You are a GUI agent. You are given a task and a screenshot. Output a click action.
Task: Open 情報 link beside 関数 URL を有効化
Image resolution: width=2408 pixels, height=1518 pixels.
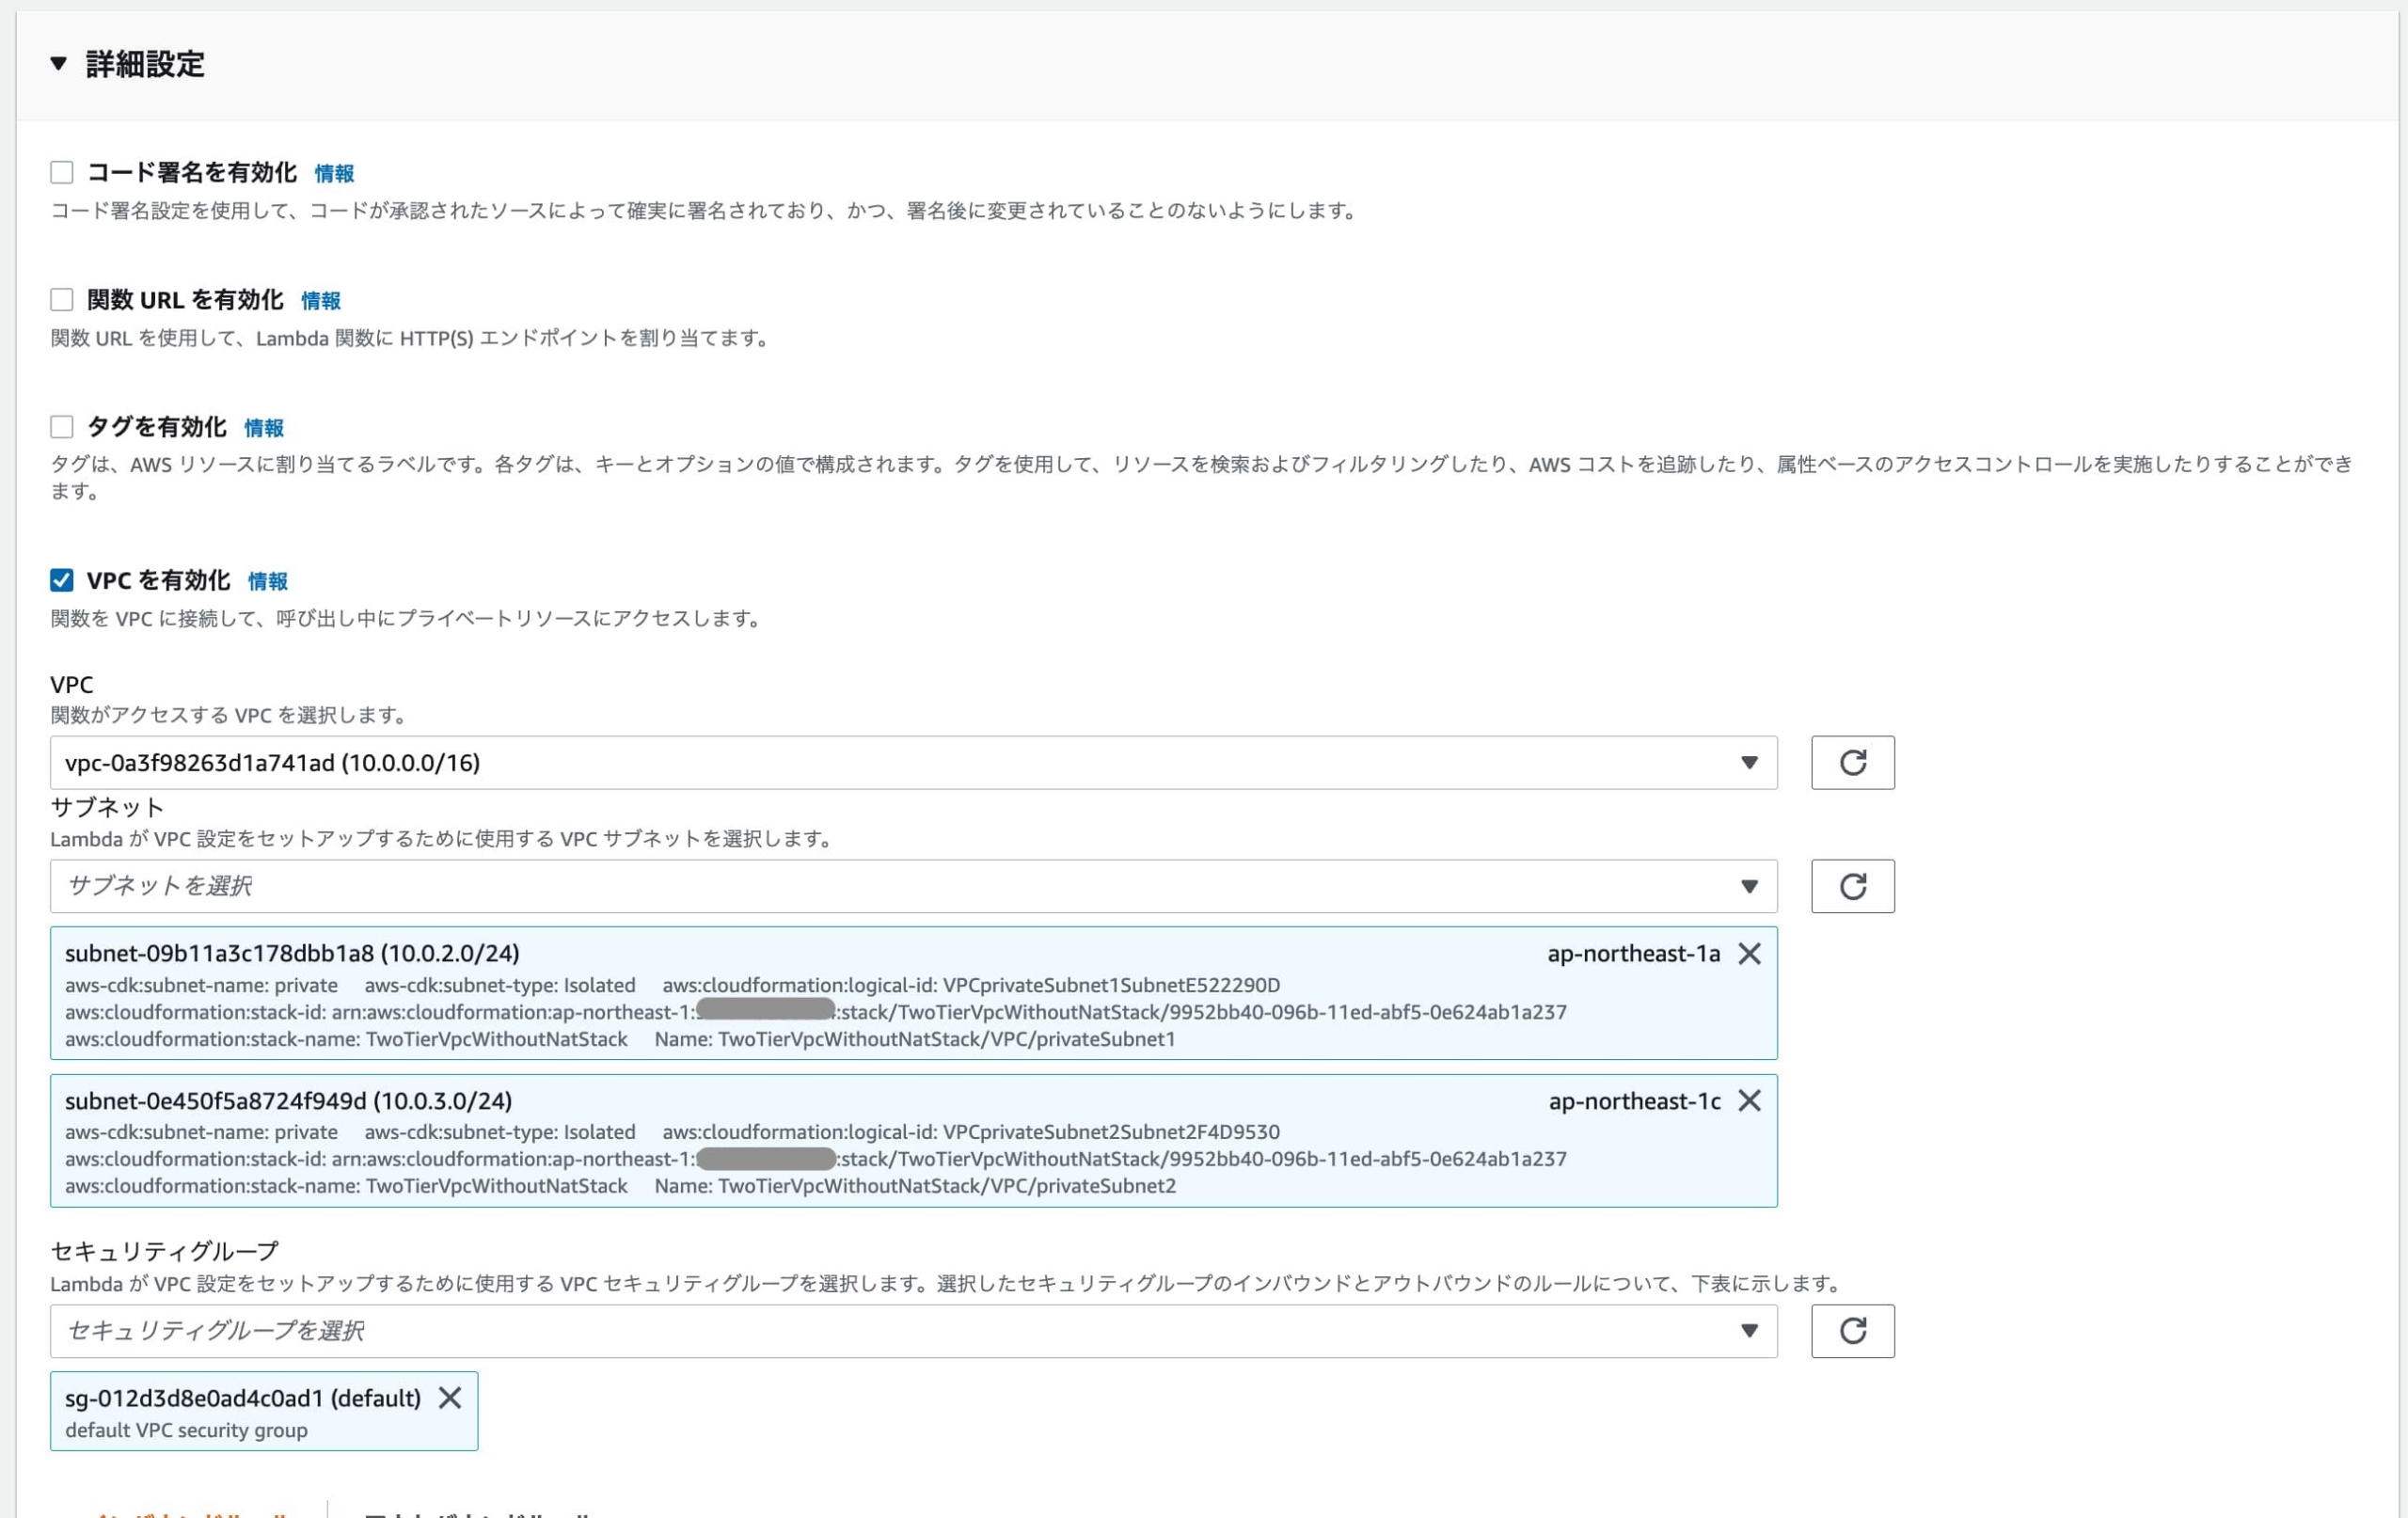coord(320,299)
